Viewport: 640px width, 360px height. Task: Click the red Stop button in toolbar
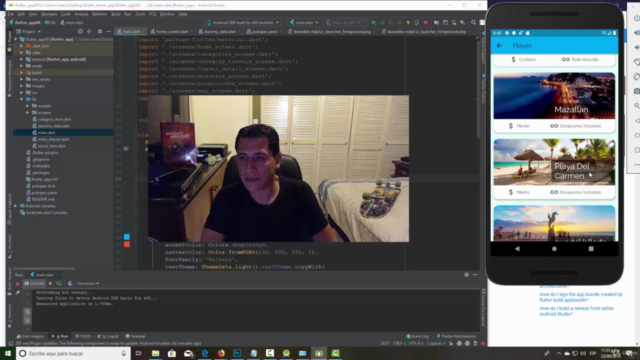pyautogui.click(x=425, y=22)
